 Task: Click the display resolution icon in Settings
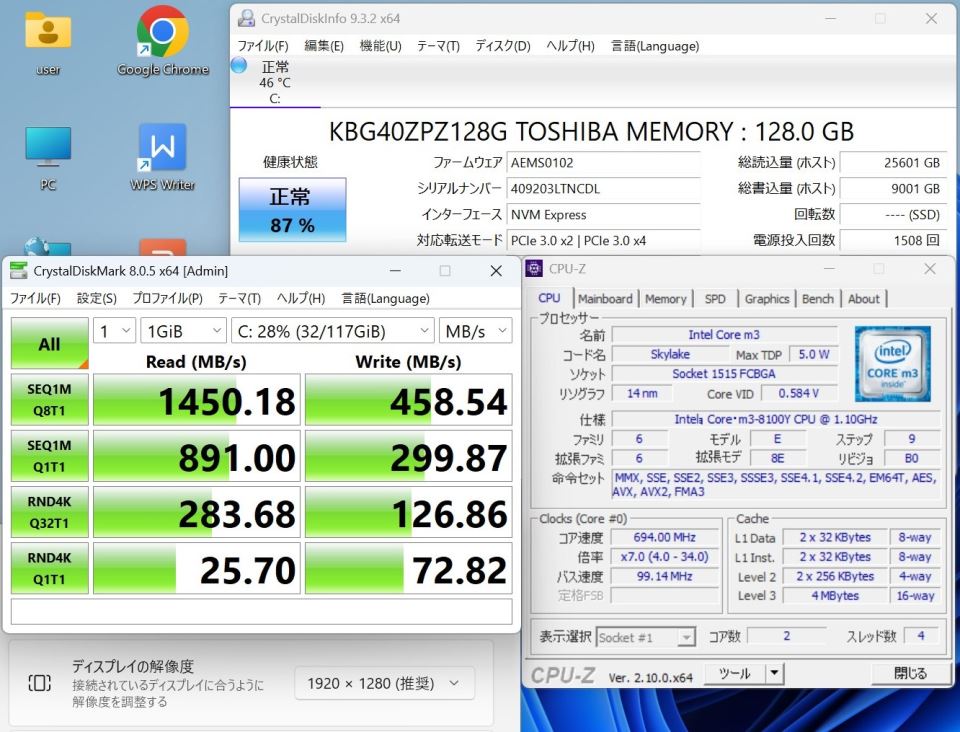[40, 682]
